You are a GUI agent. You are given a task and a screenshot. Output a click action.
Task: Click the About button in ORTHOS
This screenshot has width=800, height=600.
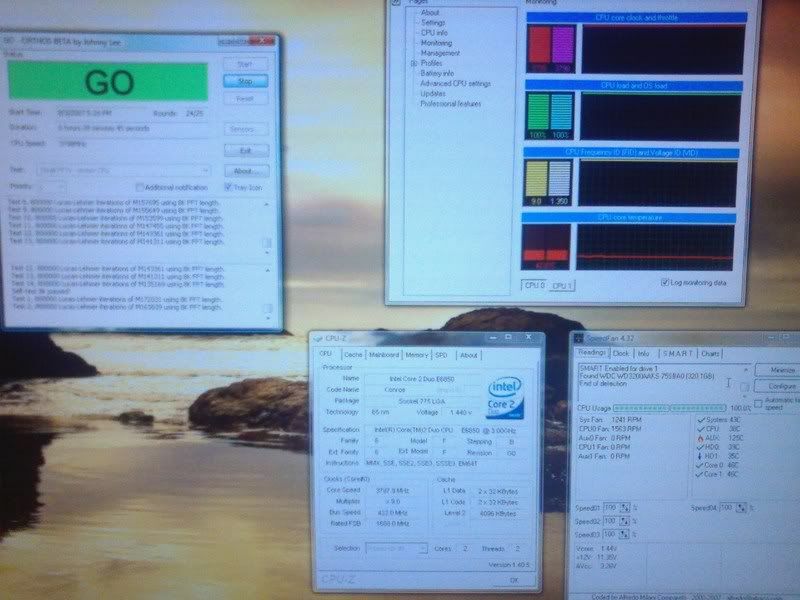pos(246,171)
